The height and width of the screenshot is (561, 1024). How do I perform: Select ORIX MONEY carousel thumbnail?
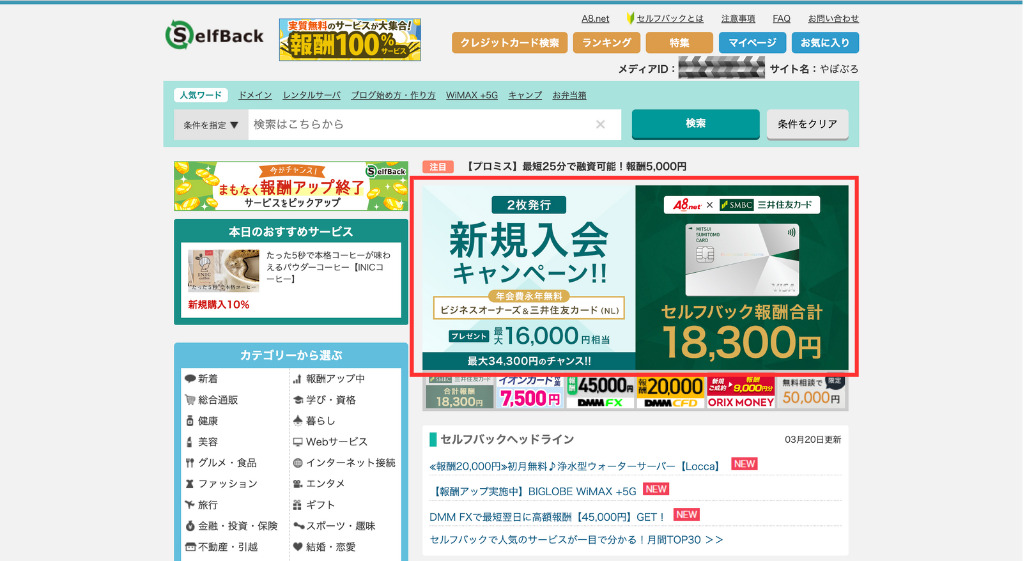741,393
